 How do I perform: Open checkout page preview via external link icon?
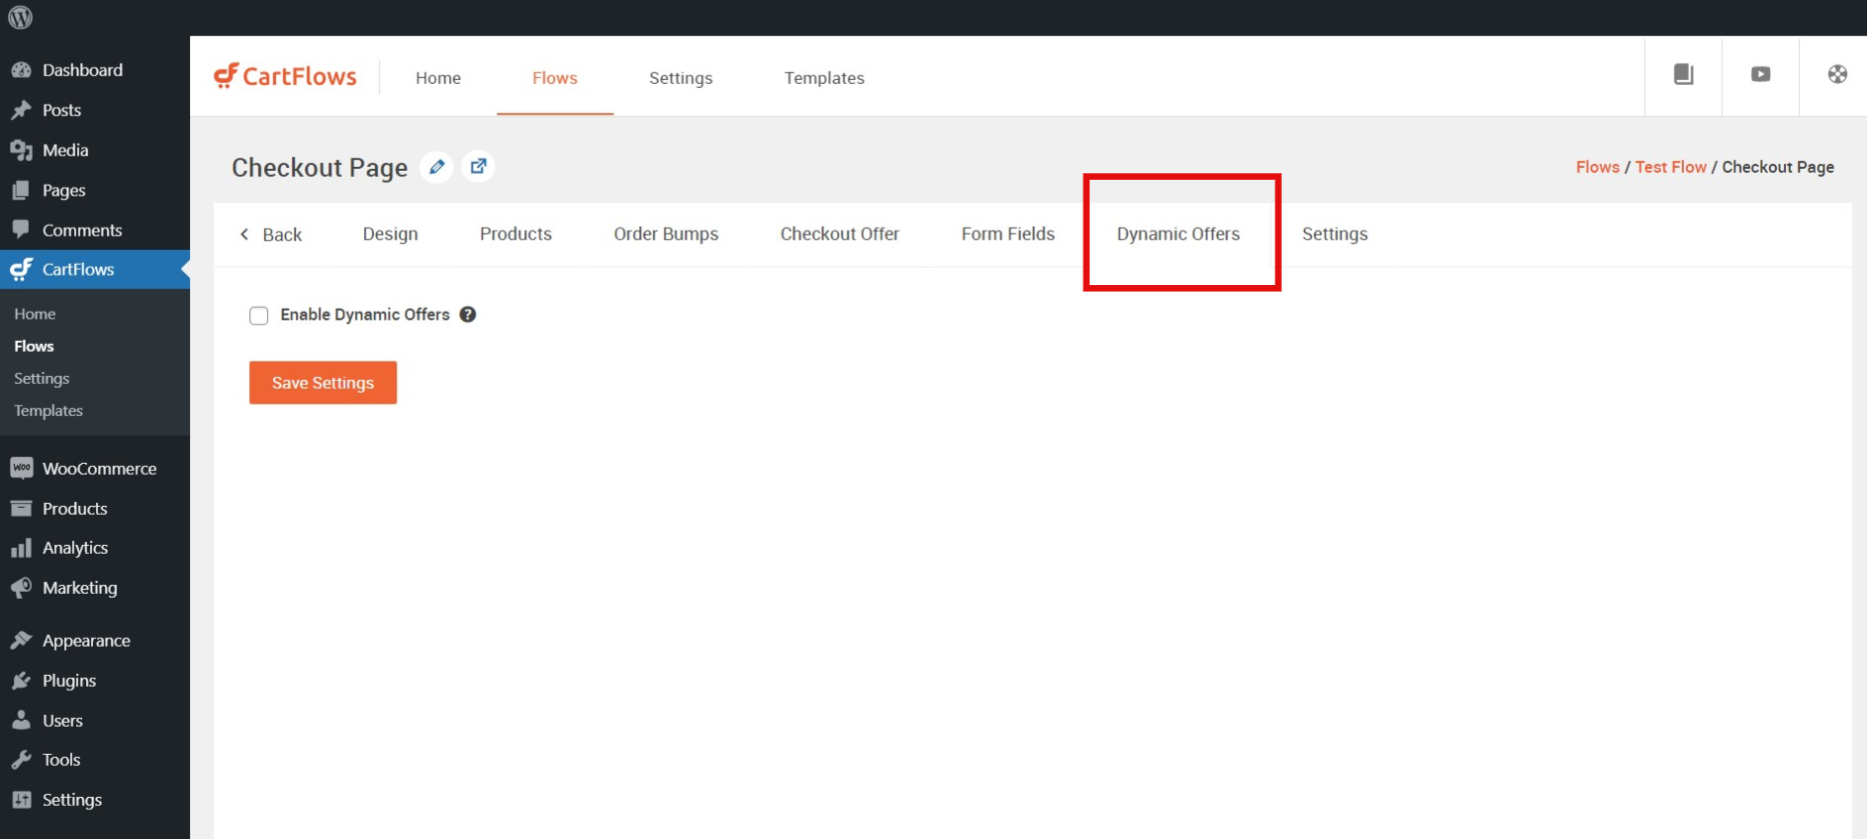click(479, 167)
